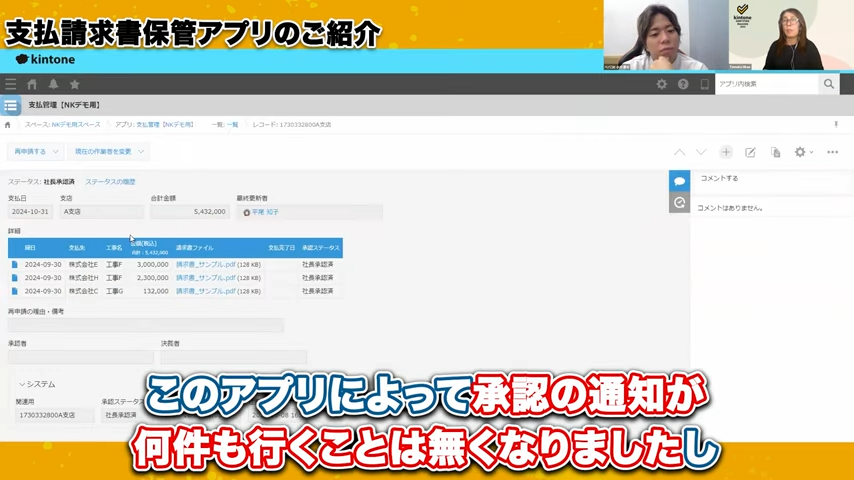Duplicate this record copy icon

pos(776,153)
